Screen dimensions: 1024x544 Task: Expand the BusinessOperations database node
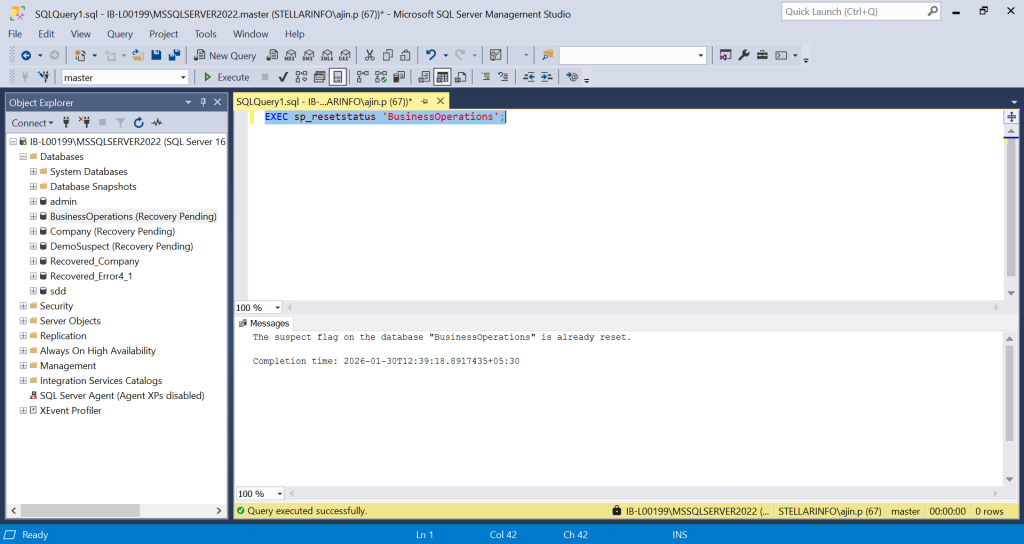point(33,216)
